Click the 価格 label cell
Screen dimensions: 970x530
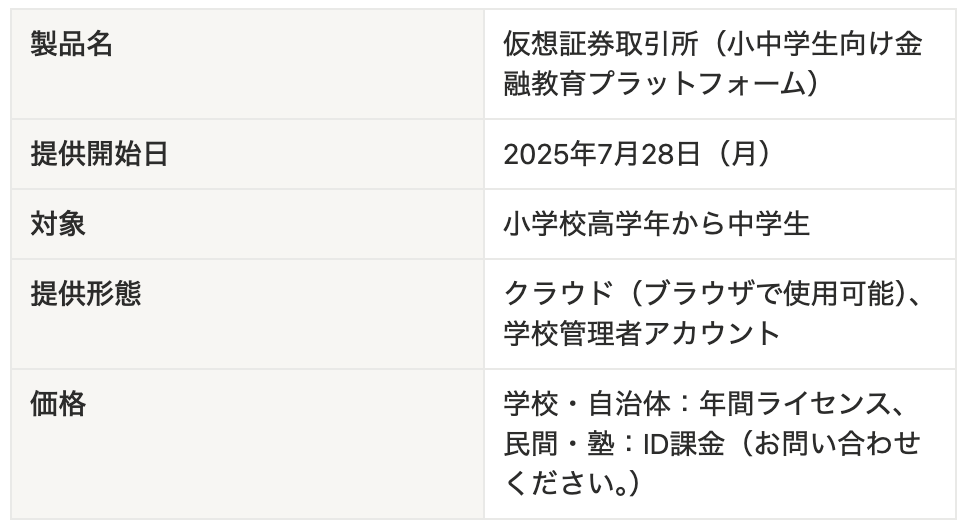pyautogui.click(x=58, y=405)
